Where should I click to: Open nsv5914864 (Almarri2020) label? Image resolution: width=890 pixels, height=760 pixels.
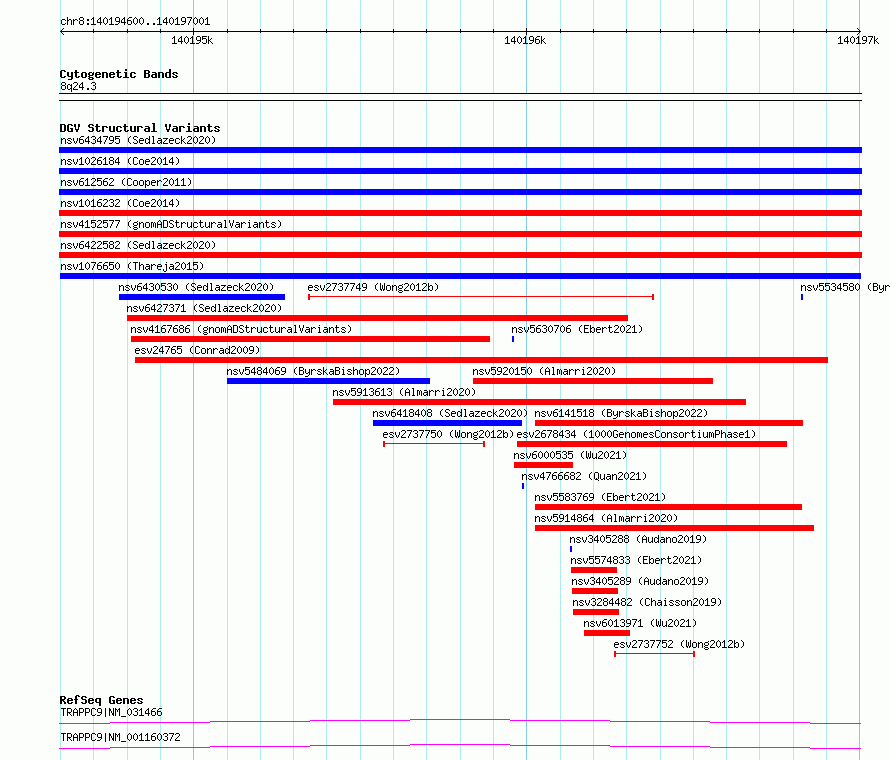coord(606,518)
